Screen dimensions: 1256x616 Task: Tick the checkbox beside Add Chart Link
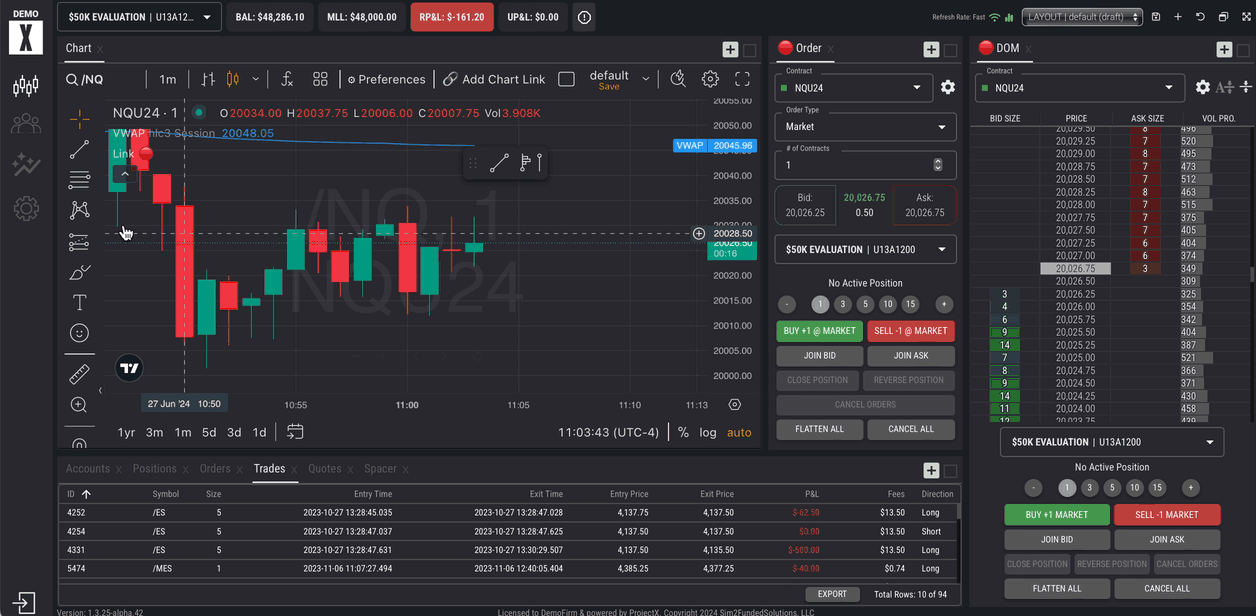(566, 79)
